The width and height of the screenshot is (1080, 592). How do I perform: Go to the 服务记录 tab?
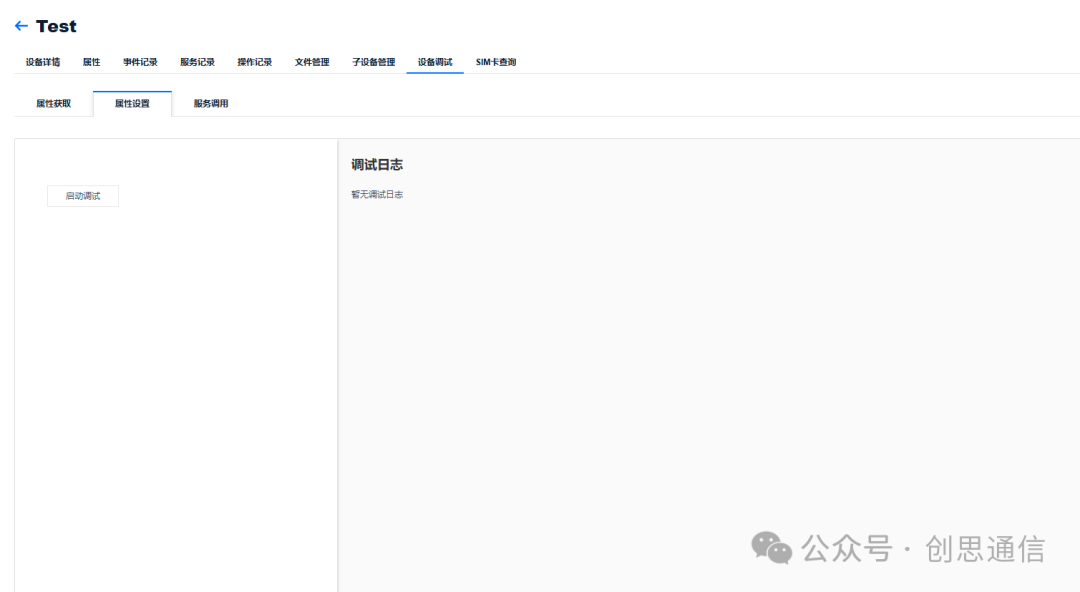[198, 62]
